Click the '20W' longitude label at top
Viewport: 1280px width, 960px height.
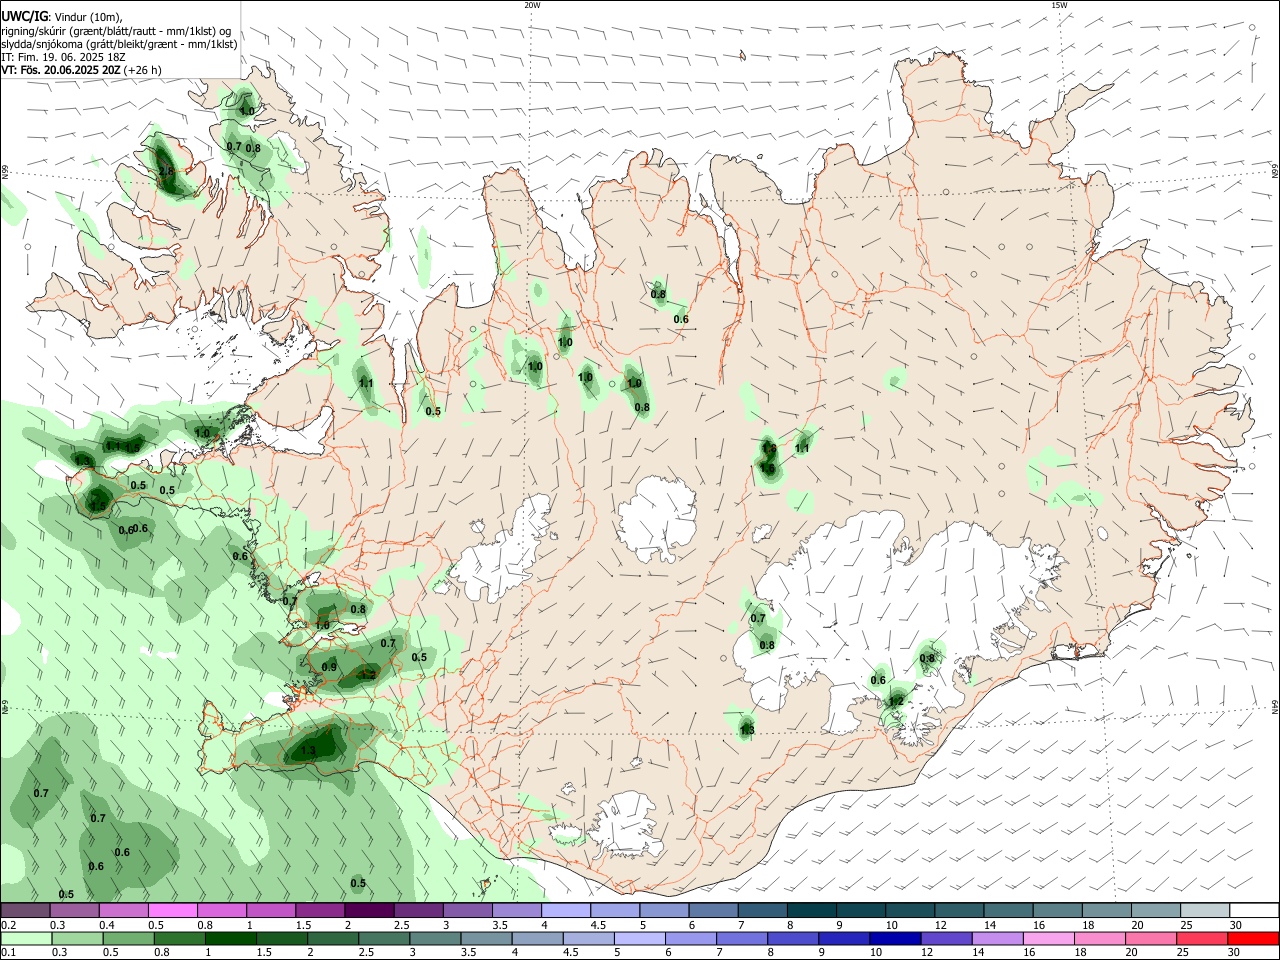click(531, 5)
